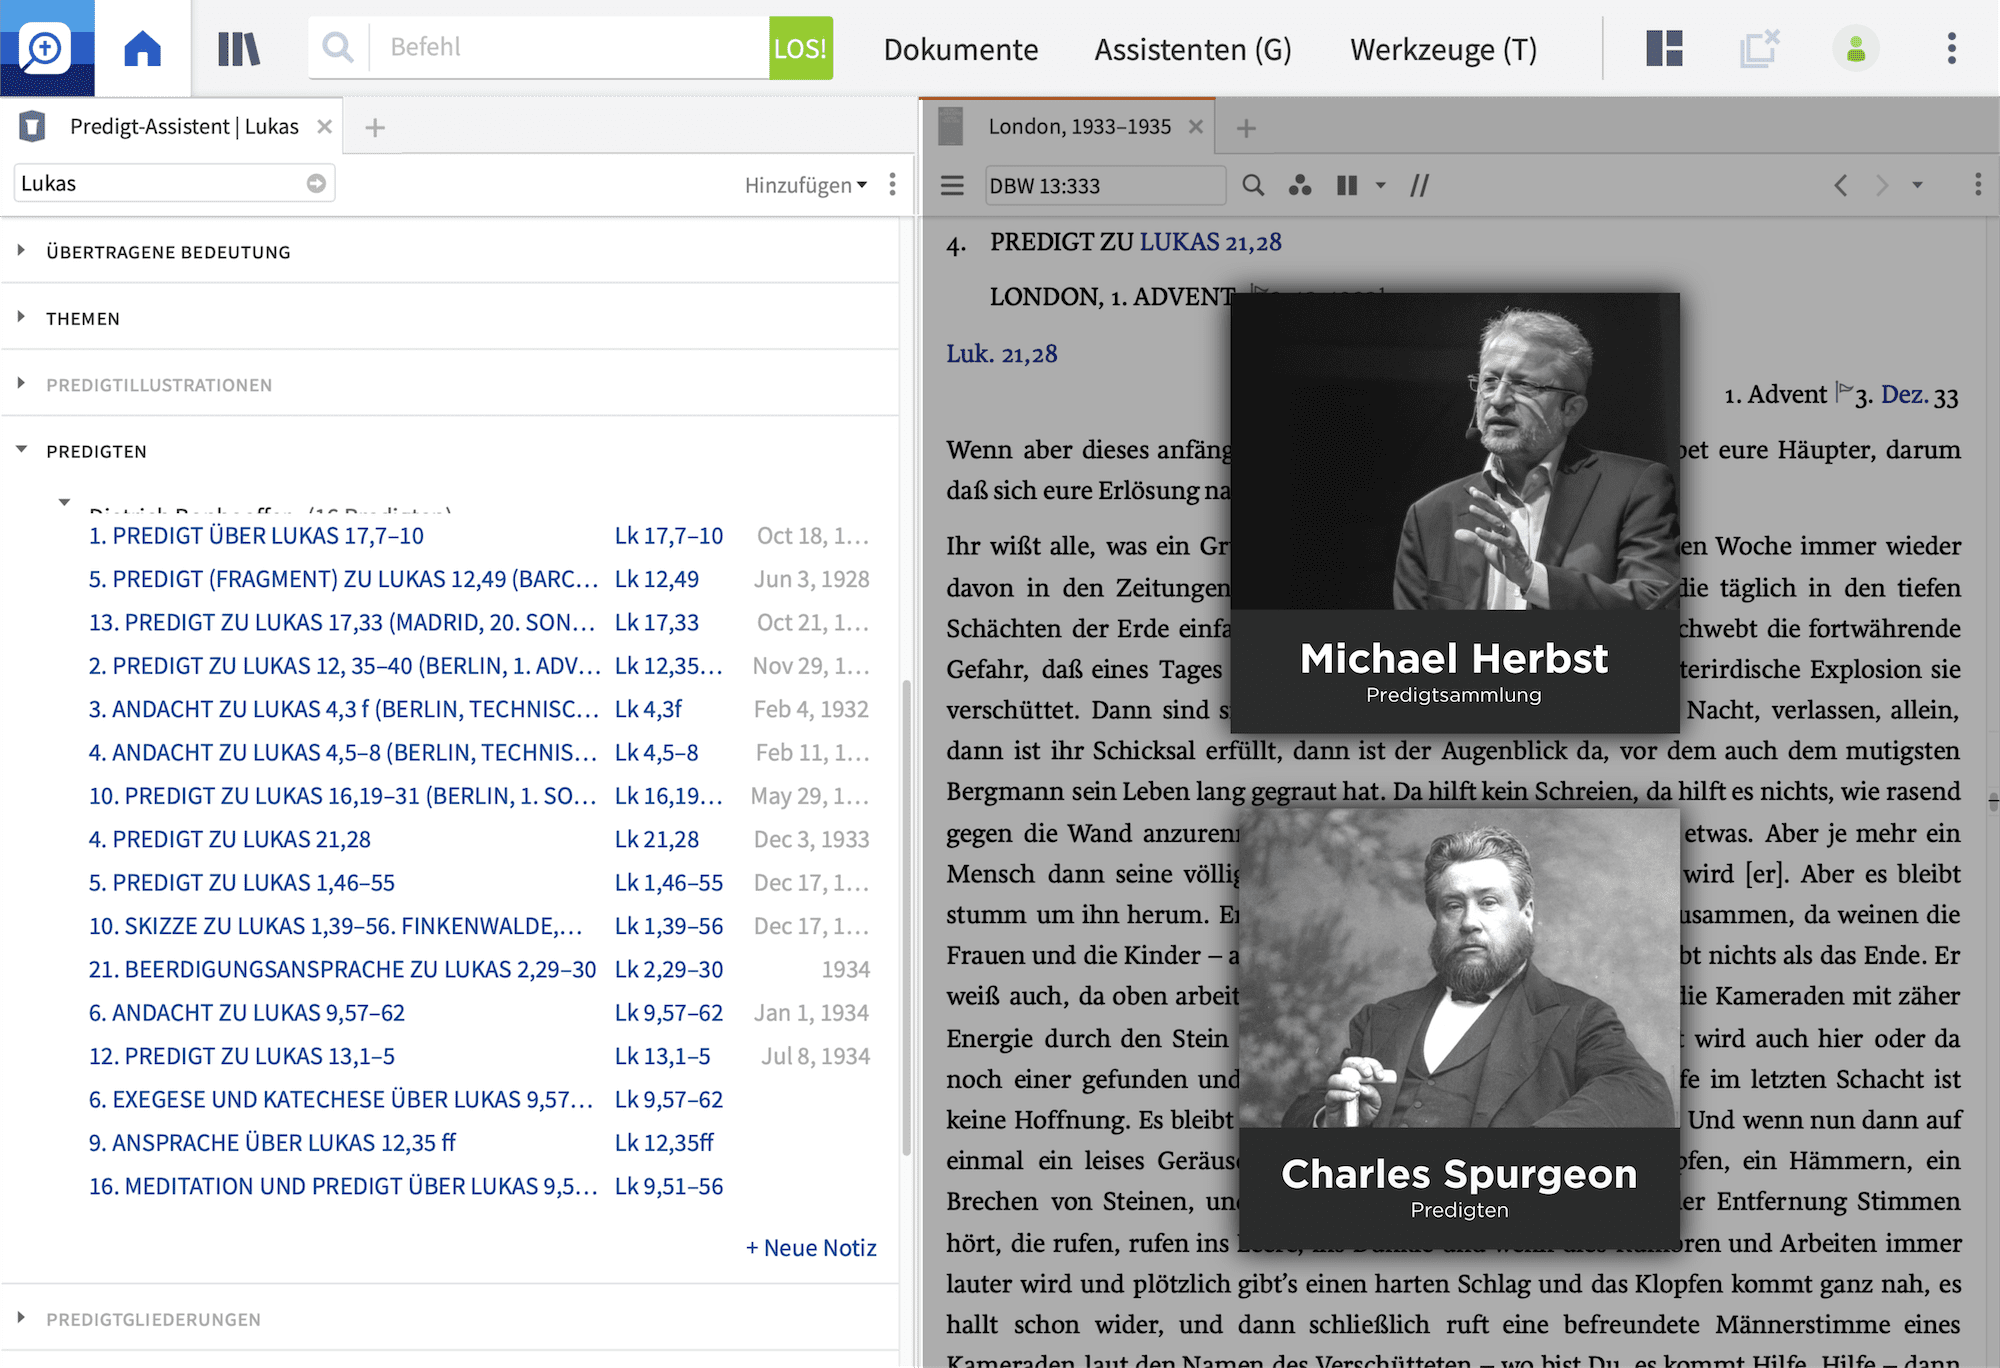Click the search icon in resource toolbar
The image size is (2000, 1368).
(1253, 185)
